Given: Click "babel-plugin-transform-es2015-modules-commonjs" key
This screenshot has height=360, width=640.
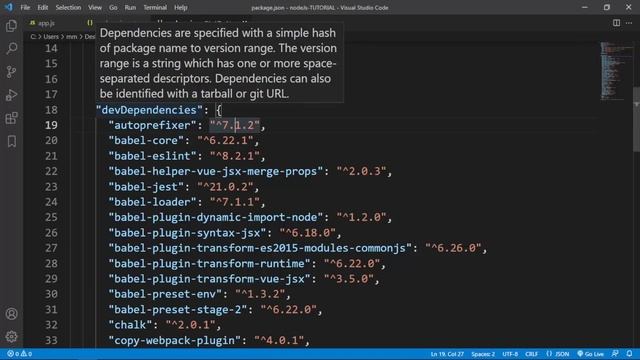Looking at the screenshot, I should pos(260,248).
